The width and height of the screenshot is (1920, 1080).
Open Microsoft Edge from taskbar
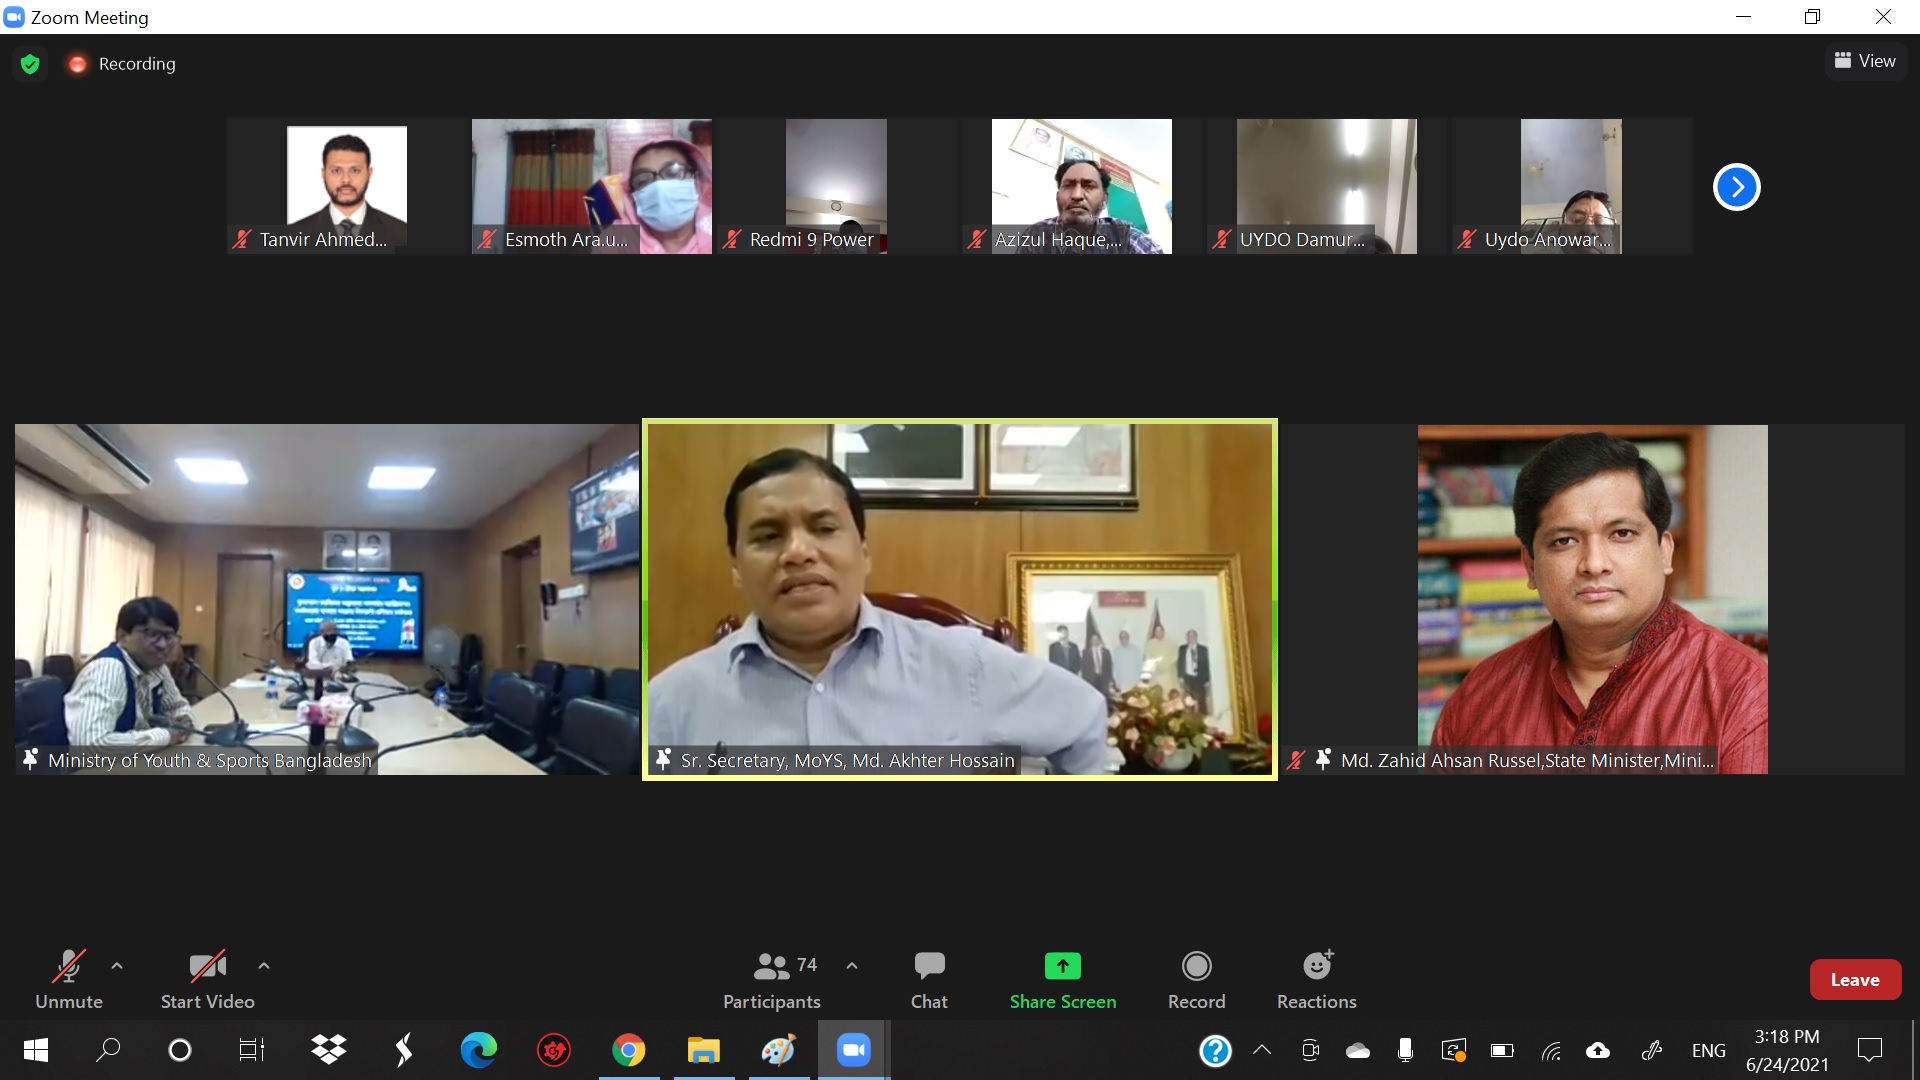(479, 1050)
